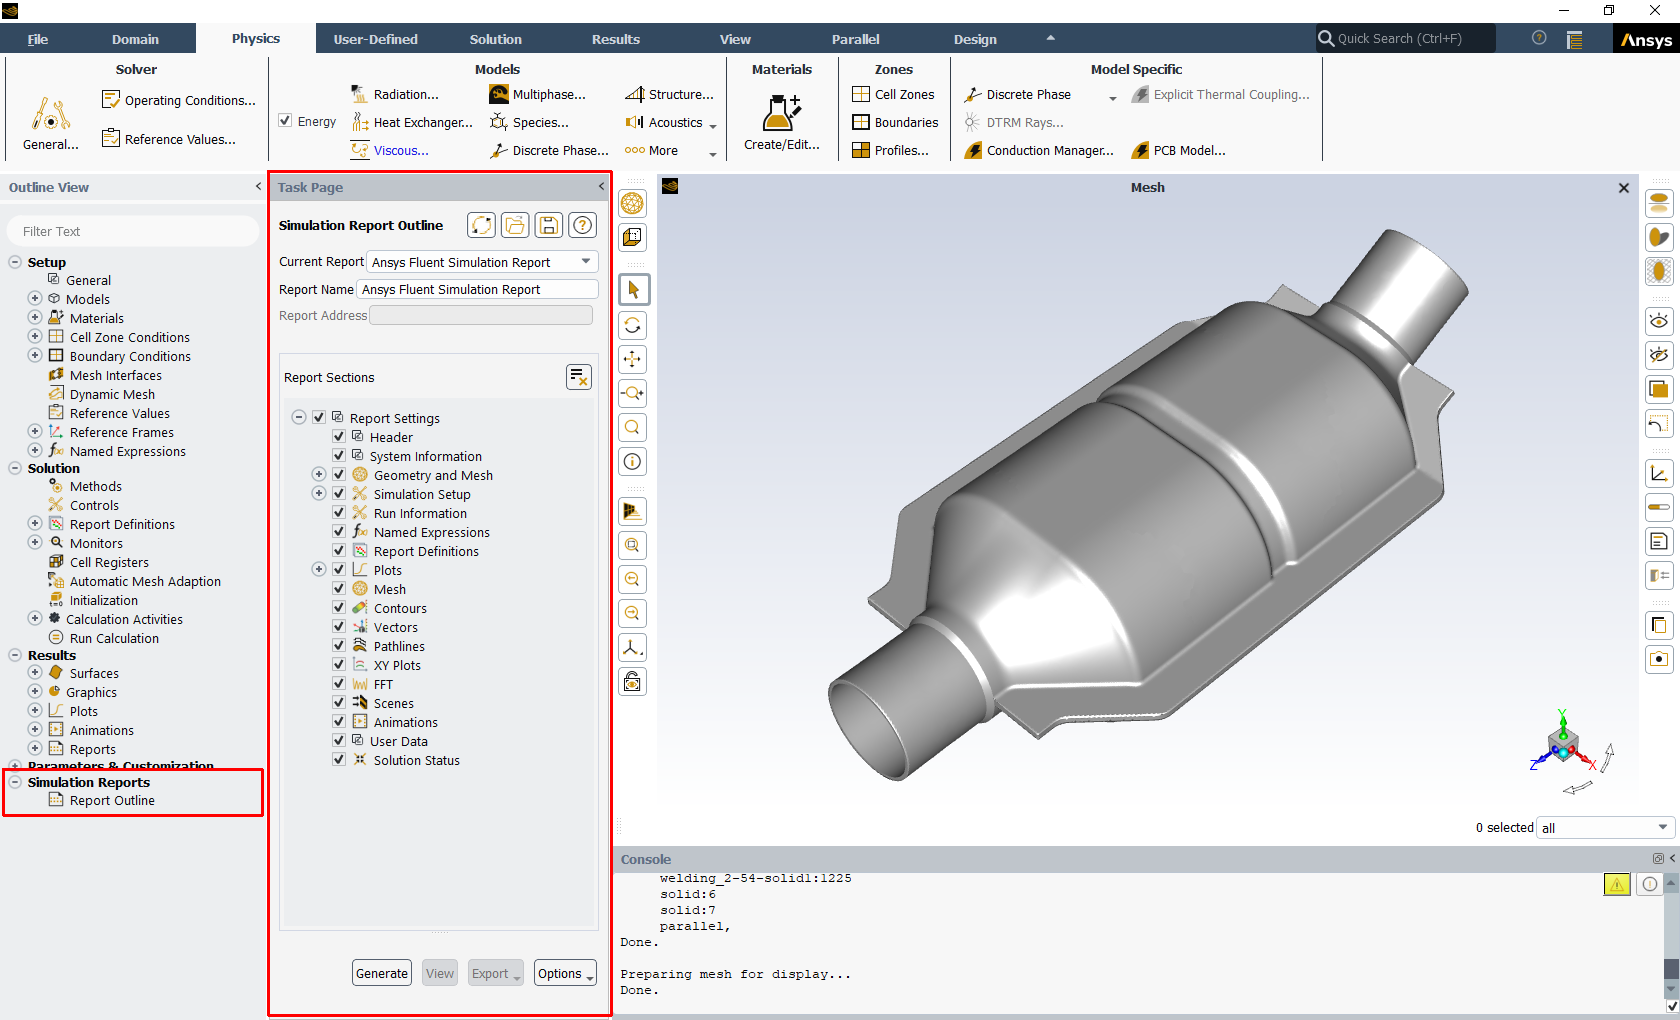Expand the Plots item in Report Sections
The height and width of the screenshot is (1020, 1680).
pyautogui.click(x=318, y=568)
